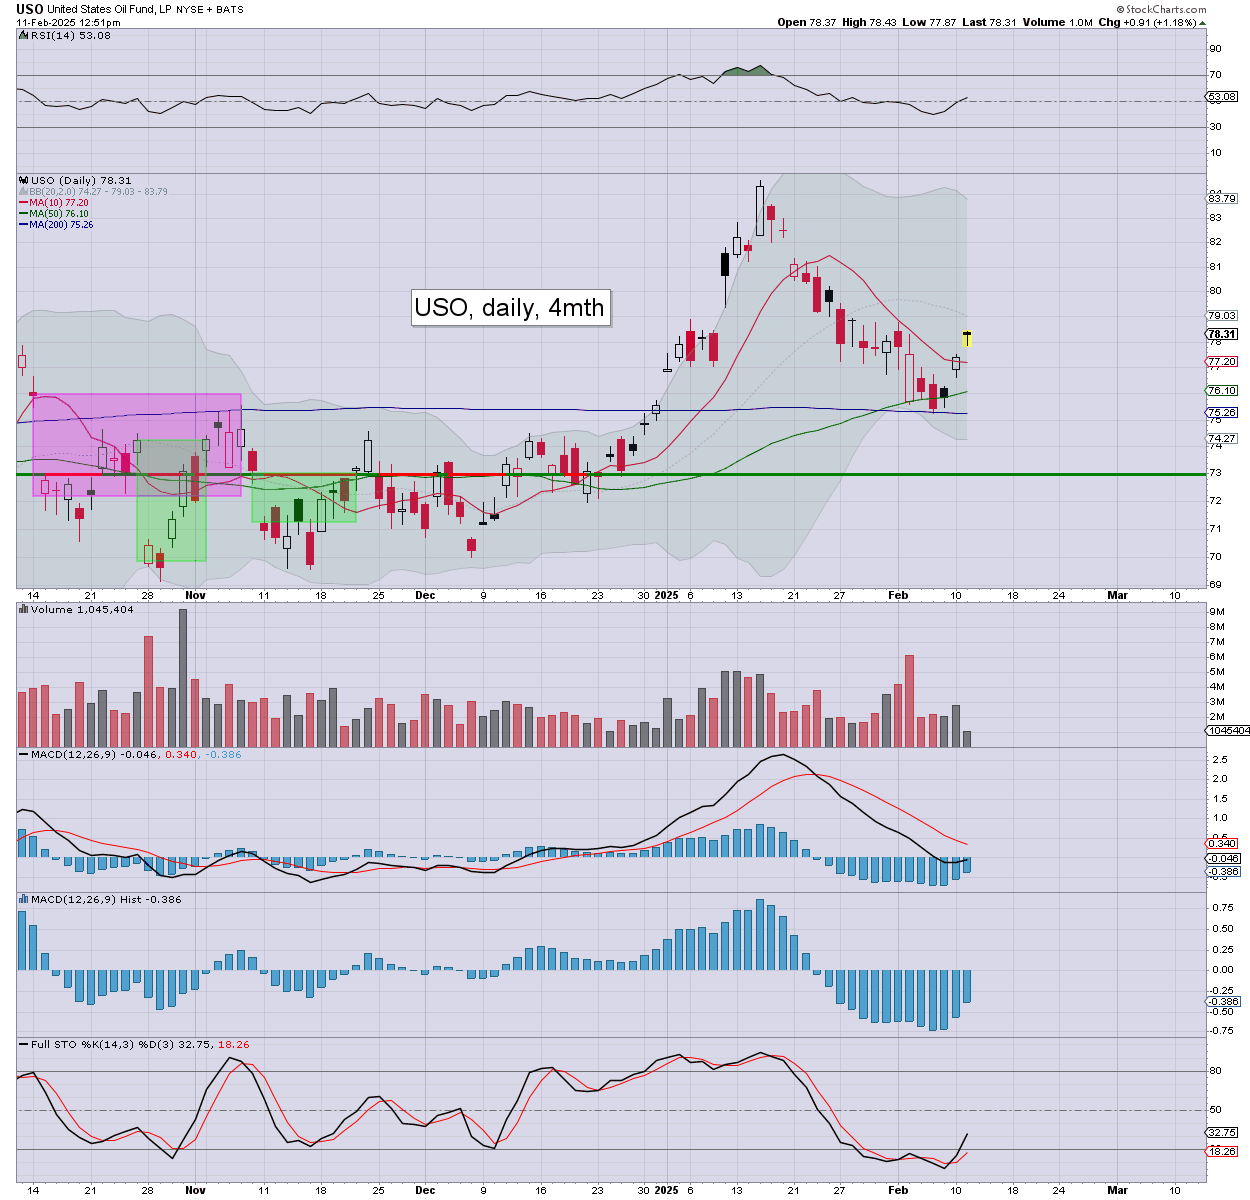Click the RSI(14) indicator icon
The width and height of the screenshot is (1250, 1200).
tap(22, 35)
